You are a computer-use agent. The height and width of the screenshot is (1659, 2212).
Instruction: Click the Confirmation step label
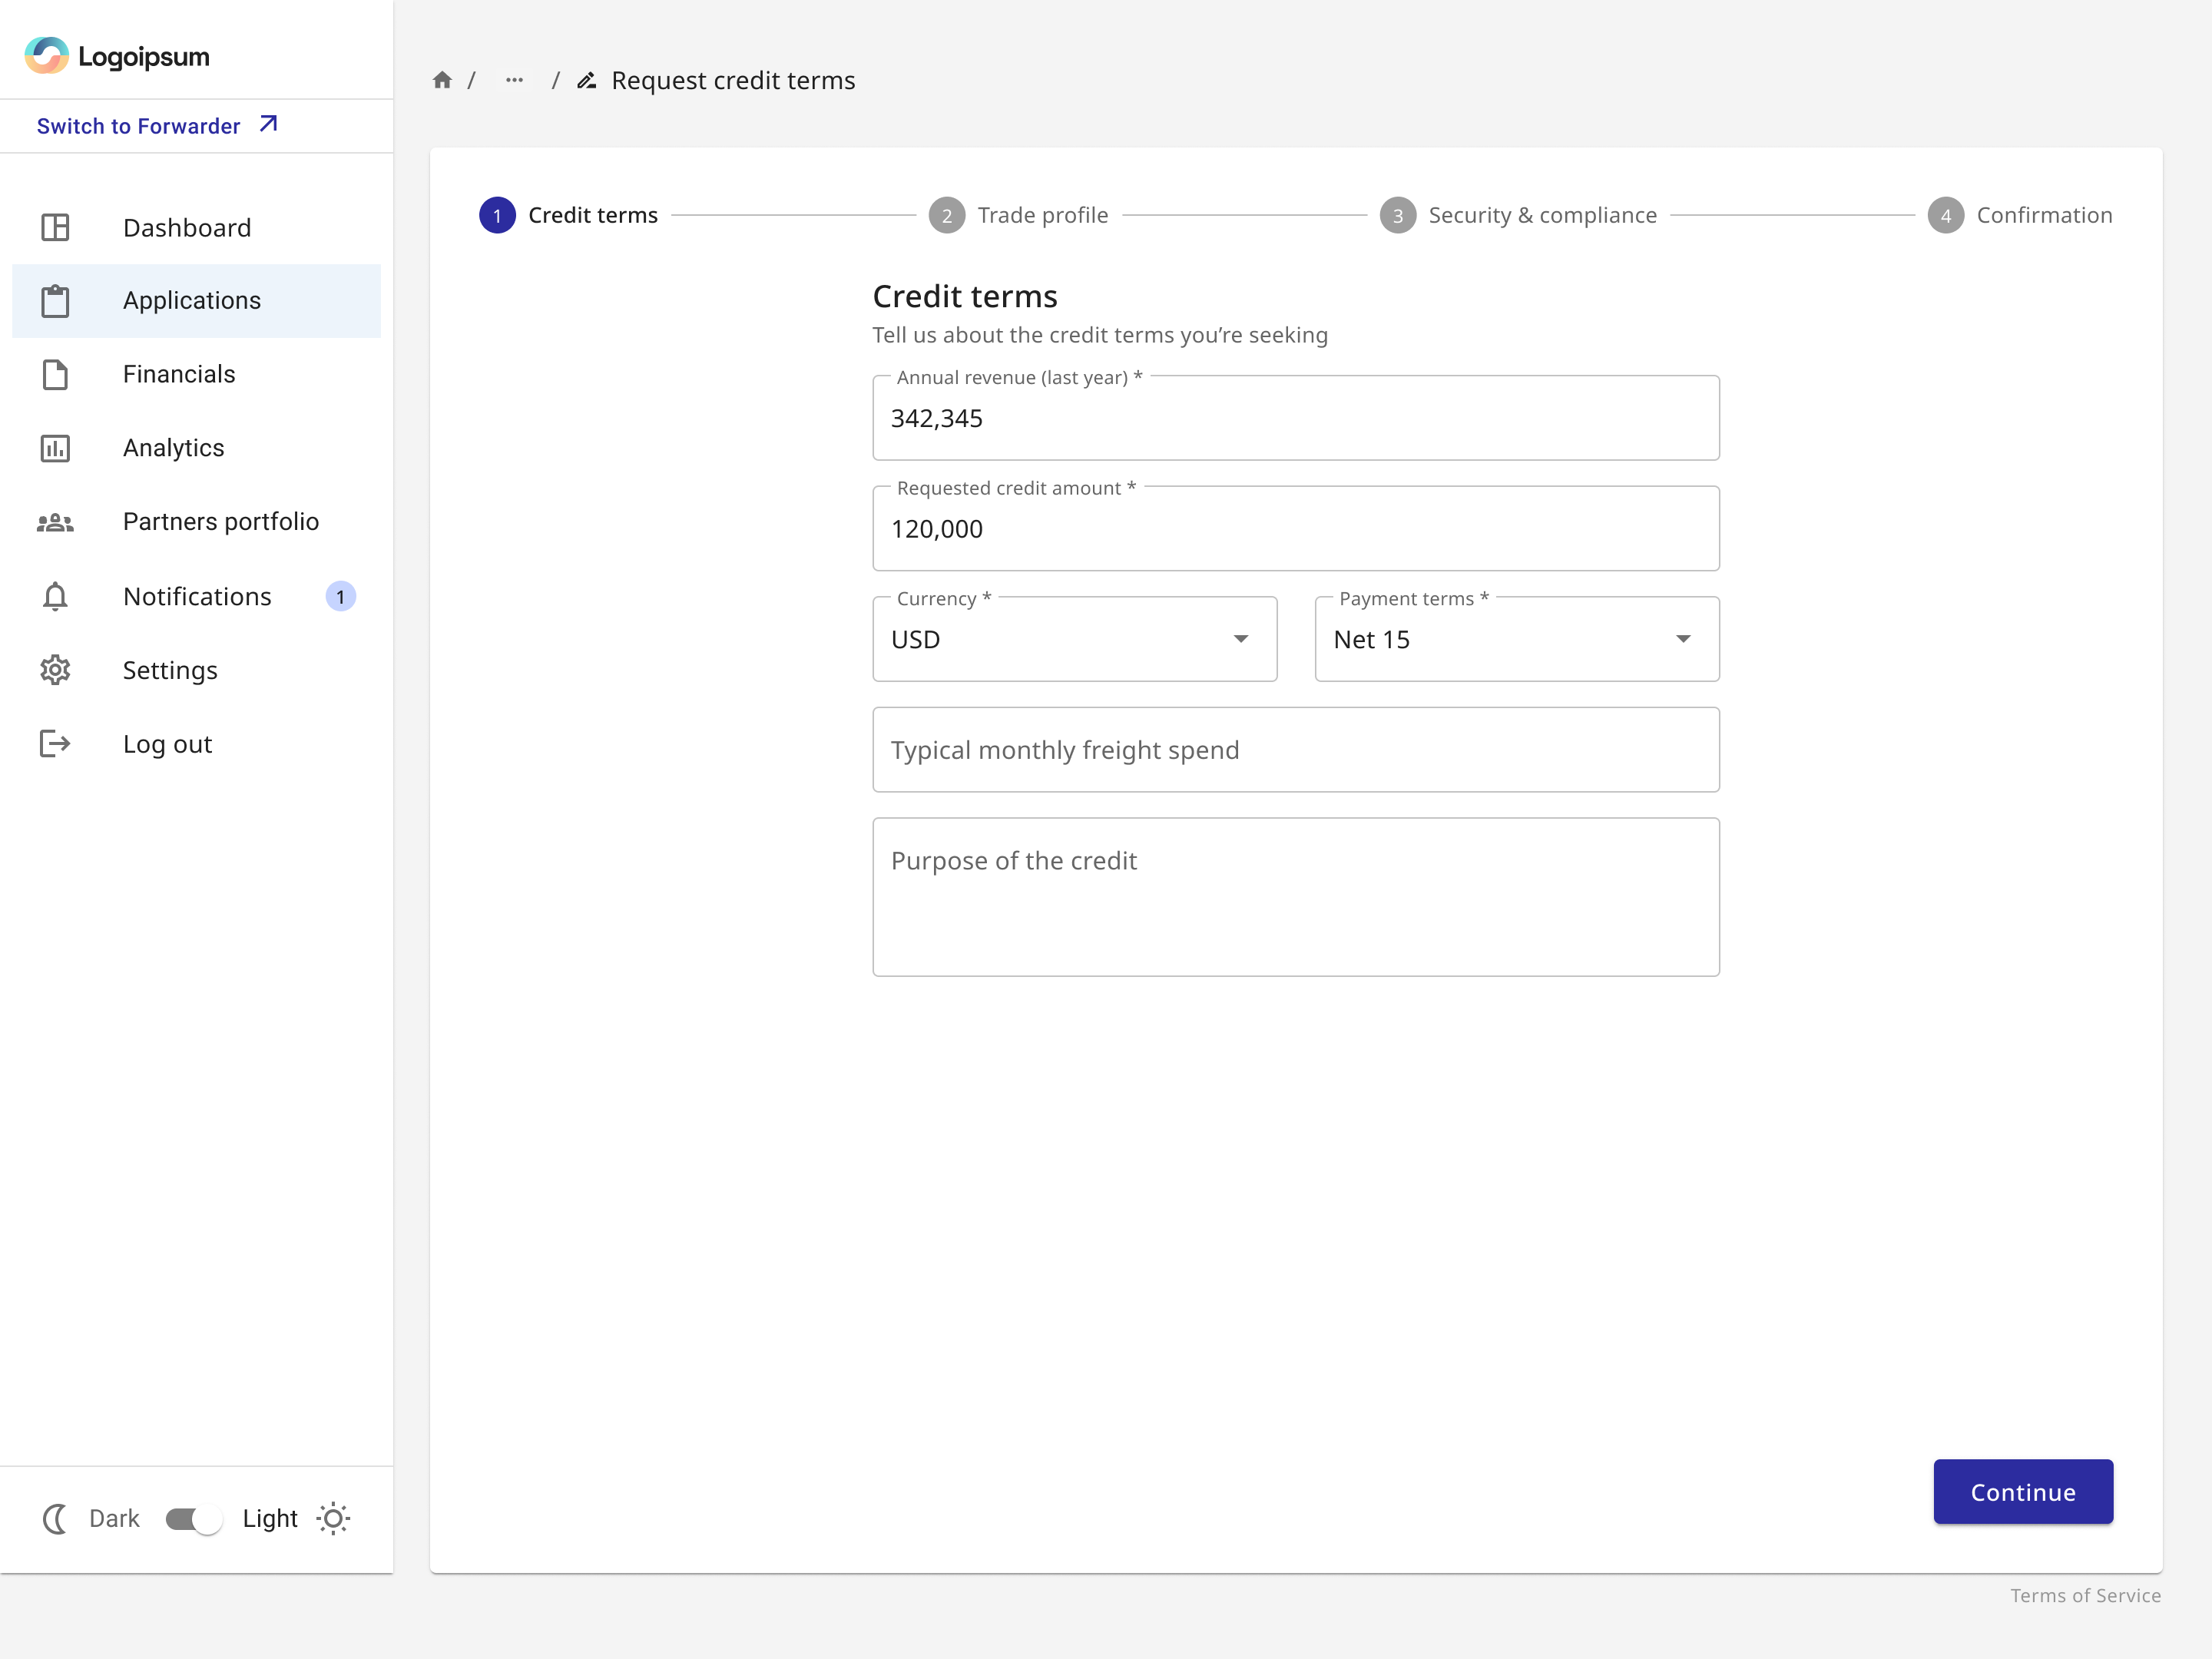(x=2044, y=215)
